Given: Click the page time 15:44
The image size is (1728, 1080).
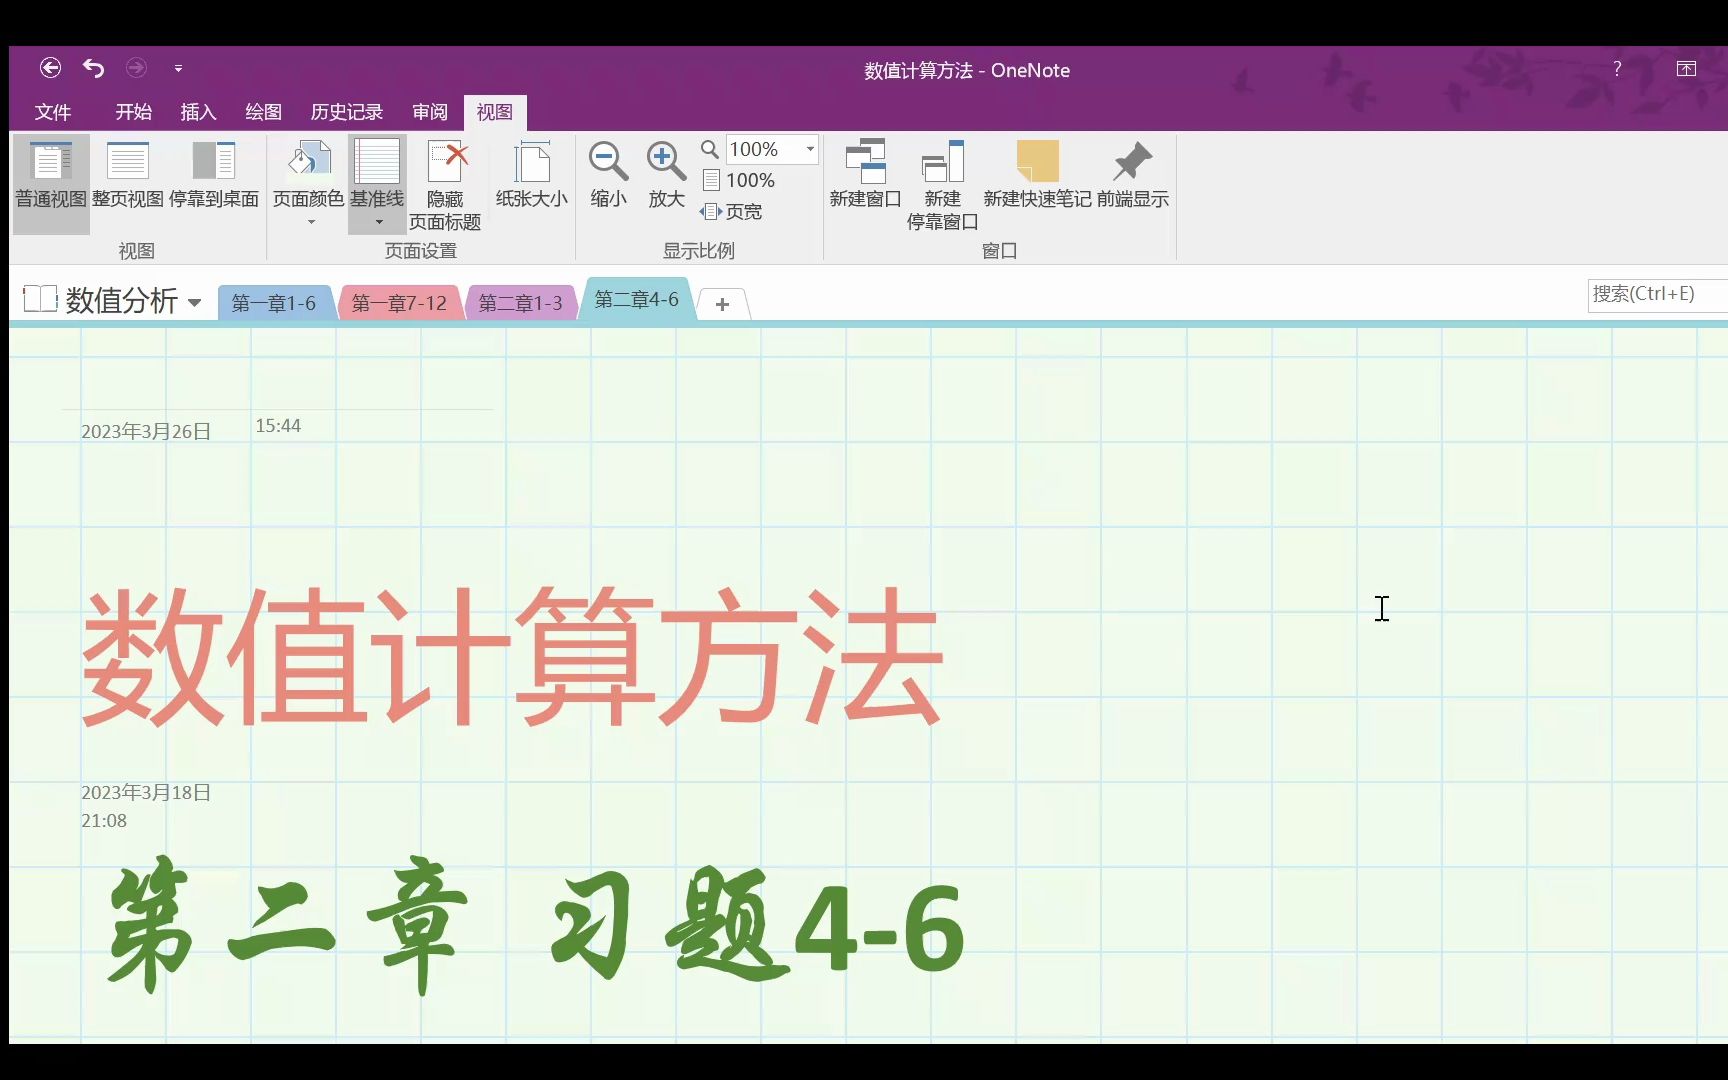Looking at the screenshot, I should pyautogui.click(x=278, y=426).
